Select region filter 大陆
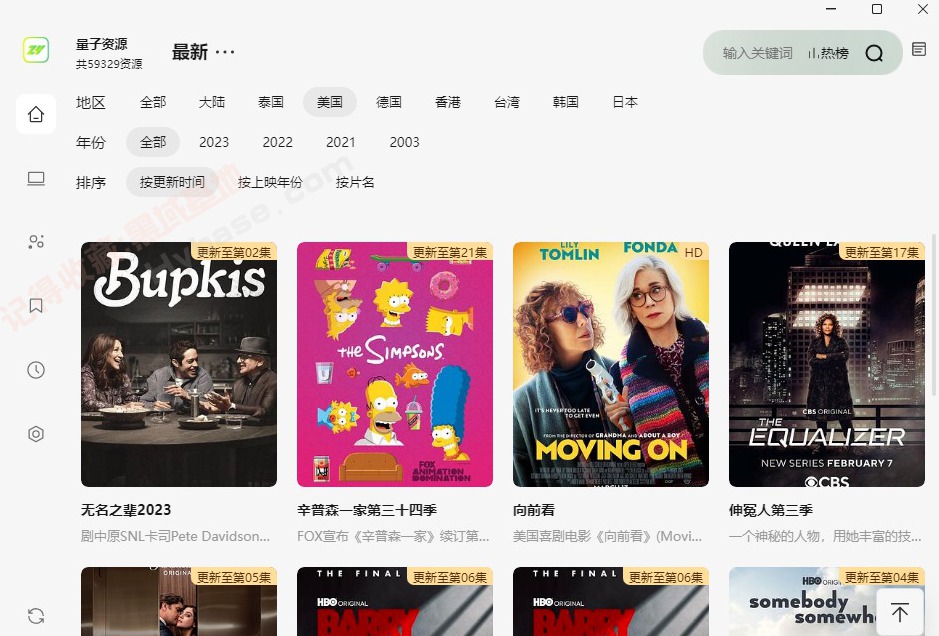The image size is (939, 636). 212,102
